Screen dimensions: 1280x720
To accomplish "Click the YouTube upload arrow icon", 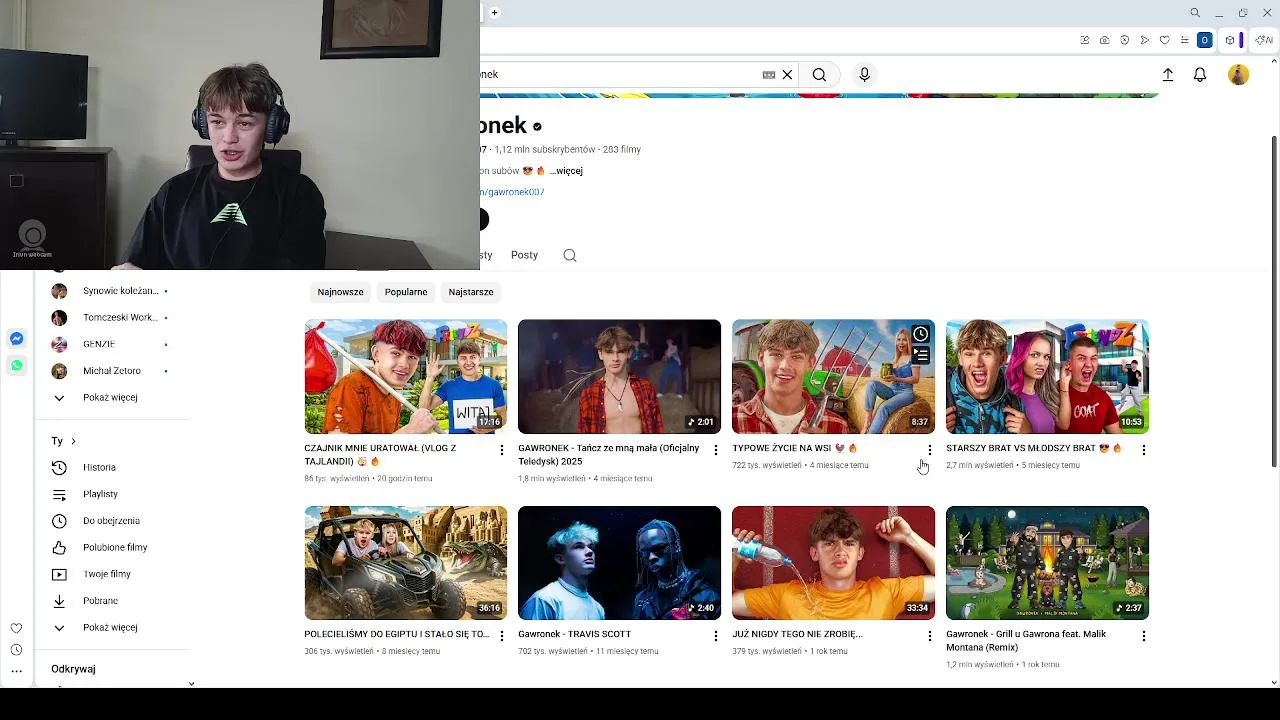I will point(1167,75).
